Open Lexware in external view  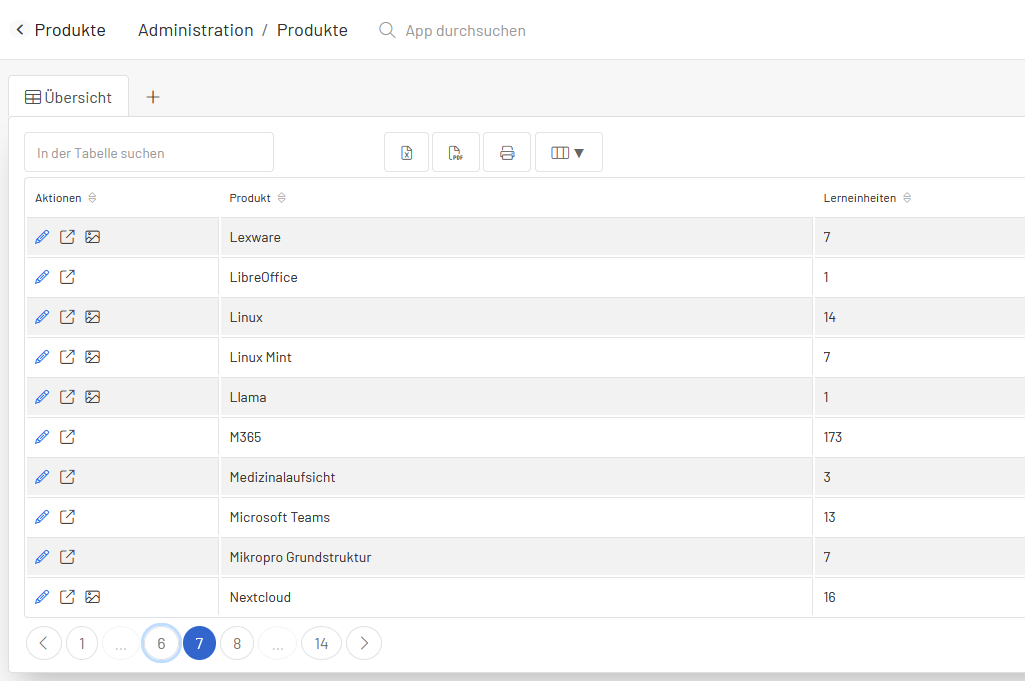click(x=67, y=237)
